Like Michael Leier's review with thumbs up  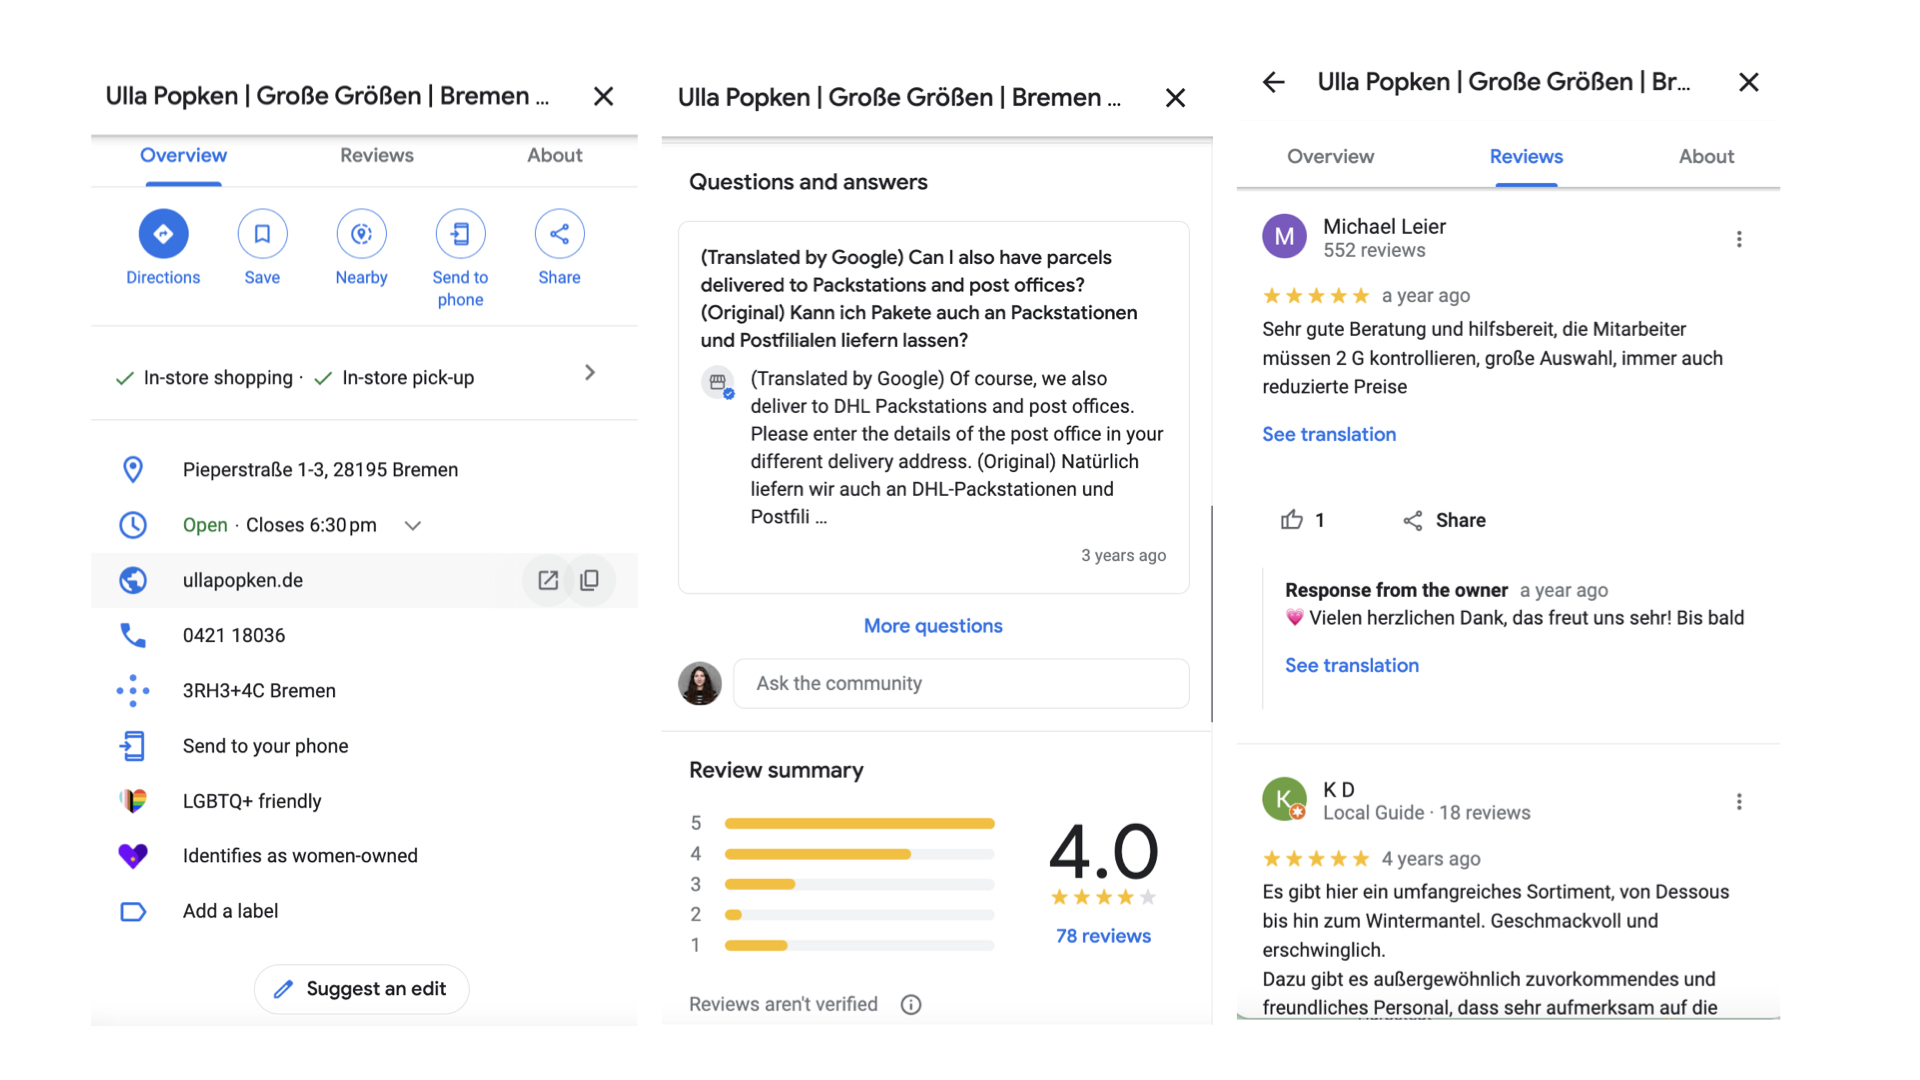pos(1291,520)
